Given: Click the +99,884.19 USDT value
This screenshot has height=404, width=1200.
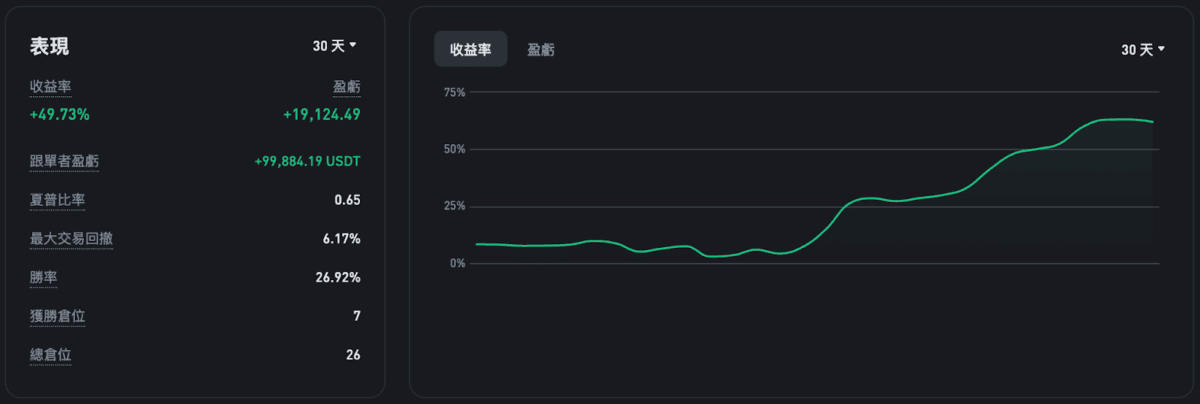Looking at the screenshot, I should click(x=308, y=161).
